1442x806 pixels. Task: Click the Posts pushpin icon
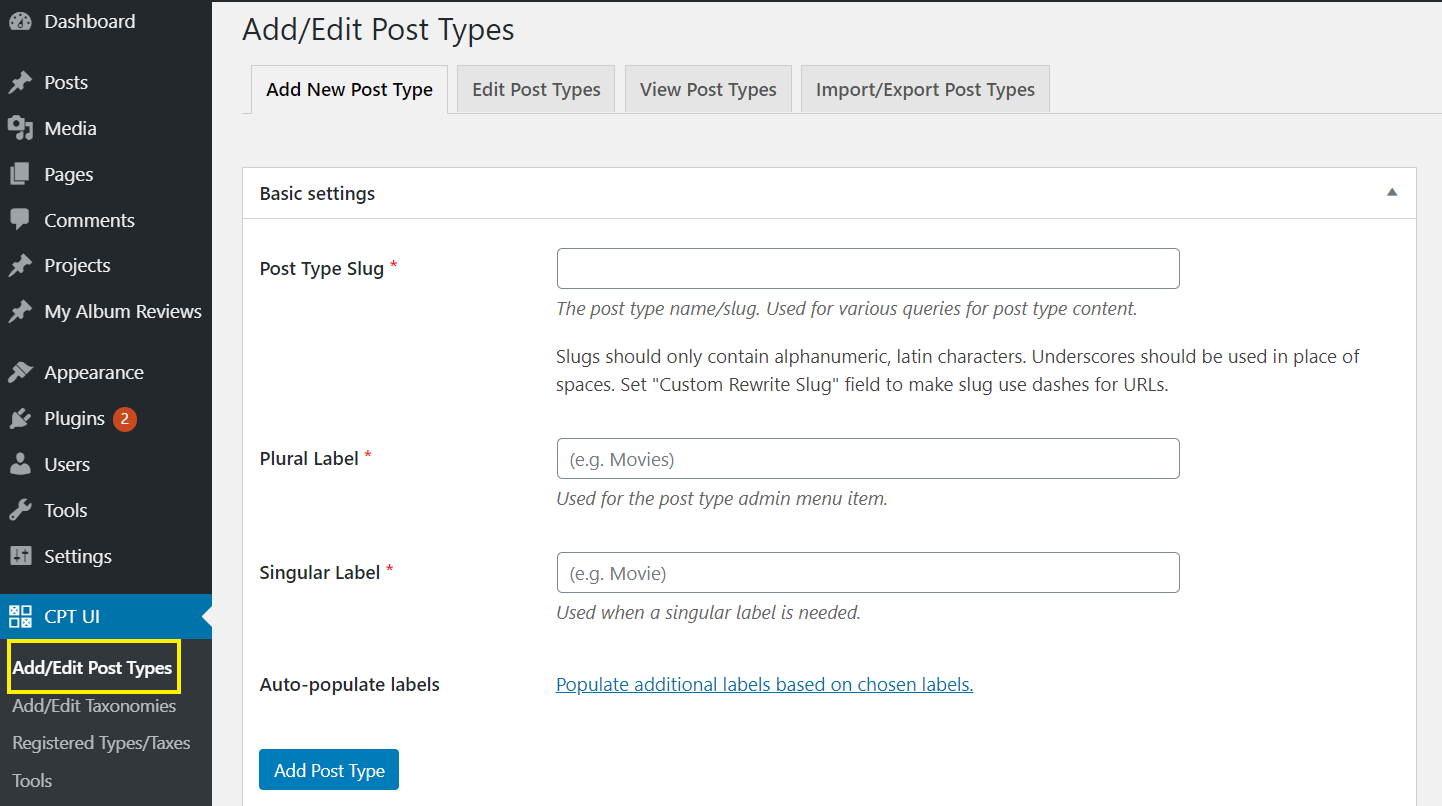click(19, 81)
